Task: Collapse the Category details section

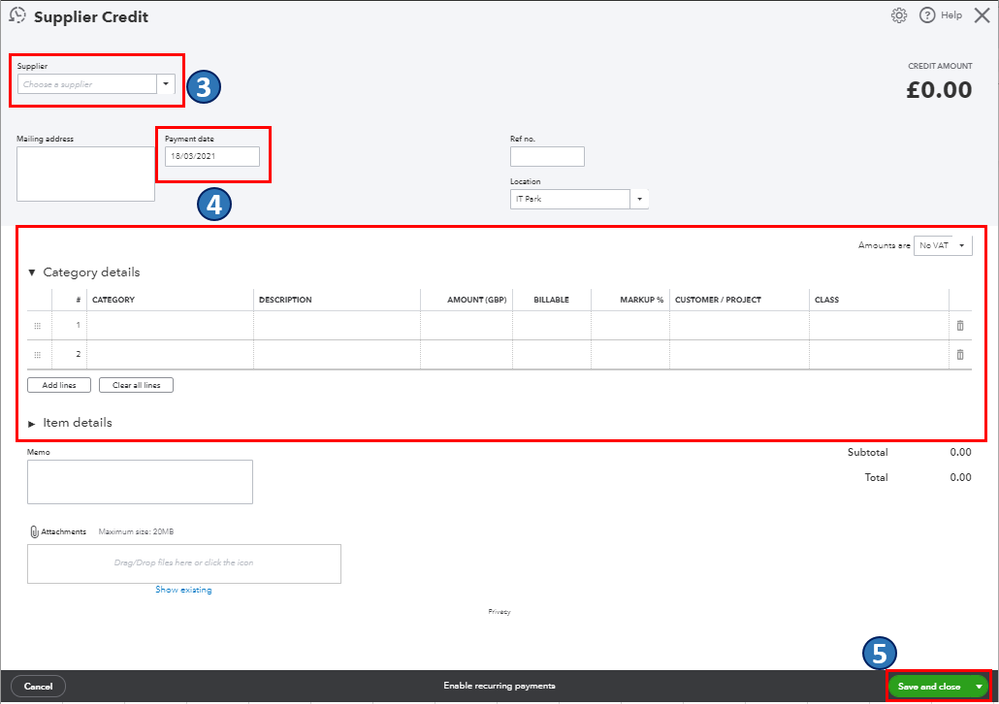Action: click(x=32, y=273)
